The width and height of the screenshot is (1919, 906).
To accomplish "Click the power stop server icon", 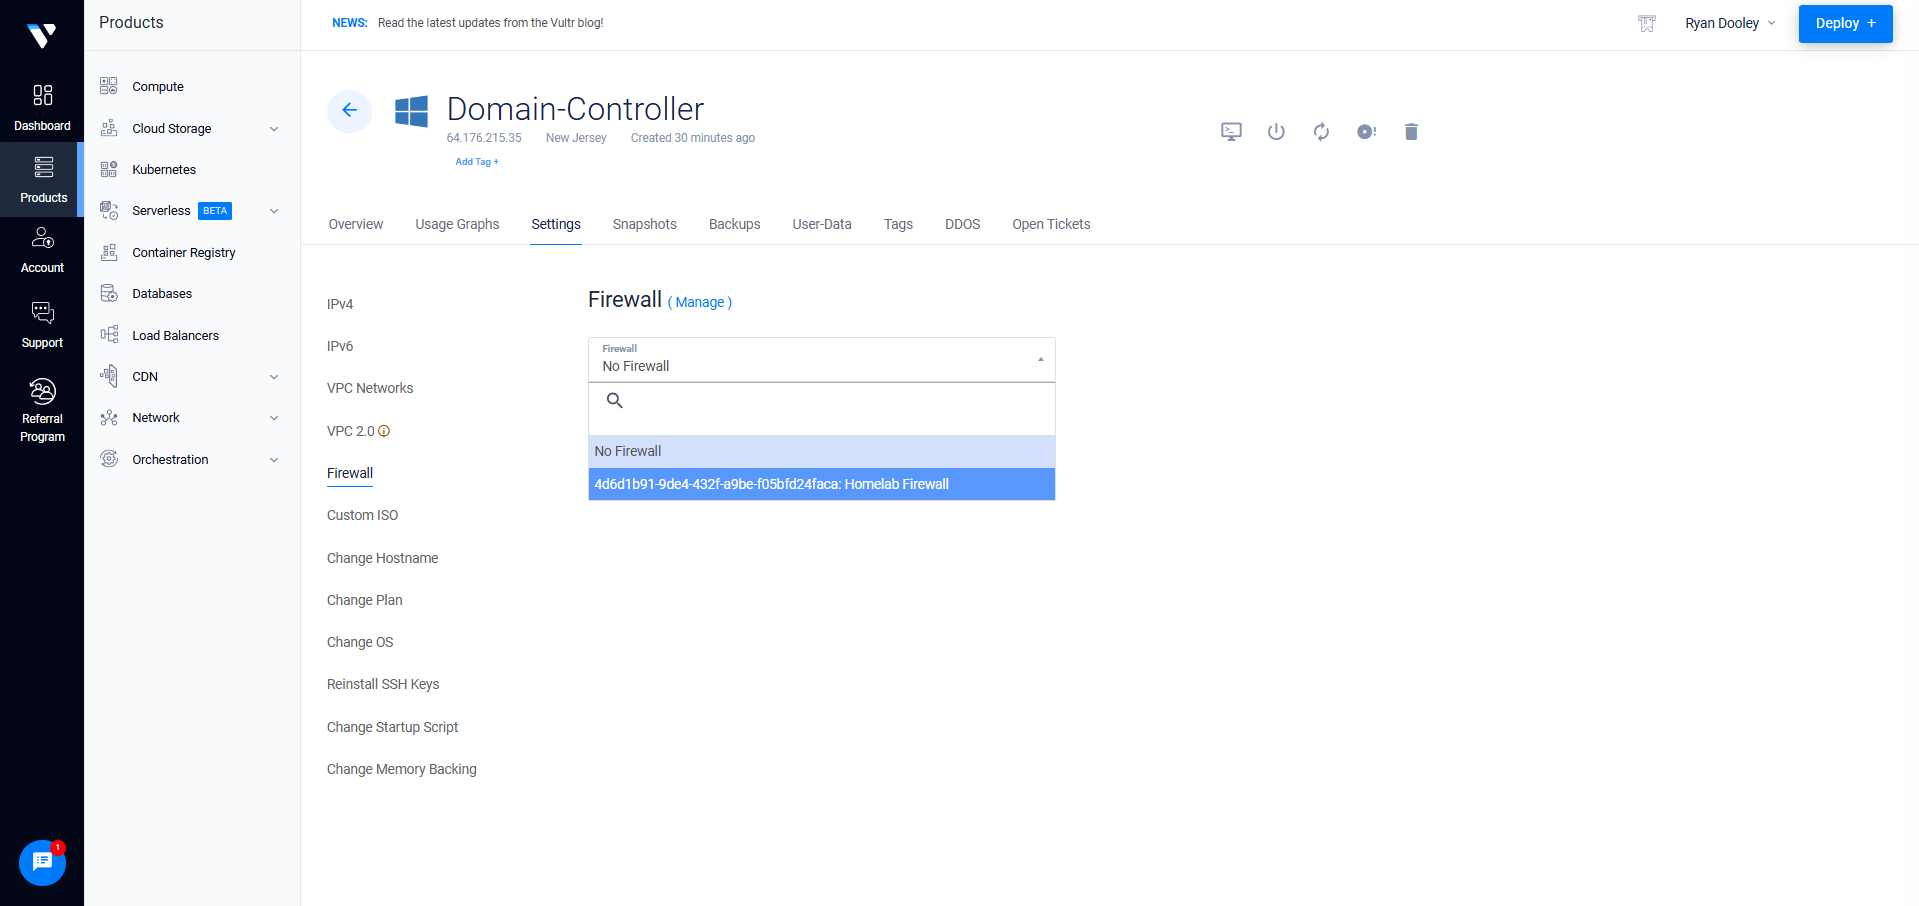I will click(x=1276, y=132).
